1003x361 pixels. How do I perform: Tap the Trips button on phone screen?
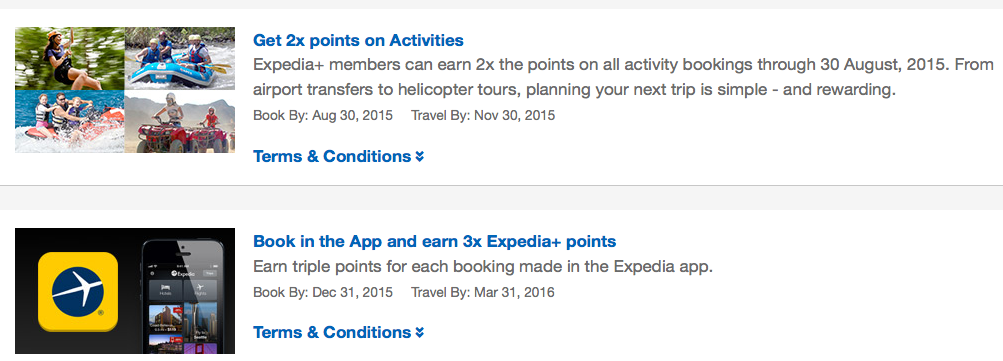click(x=210, y=273)
